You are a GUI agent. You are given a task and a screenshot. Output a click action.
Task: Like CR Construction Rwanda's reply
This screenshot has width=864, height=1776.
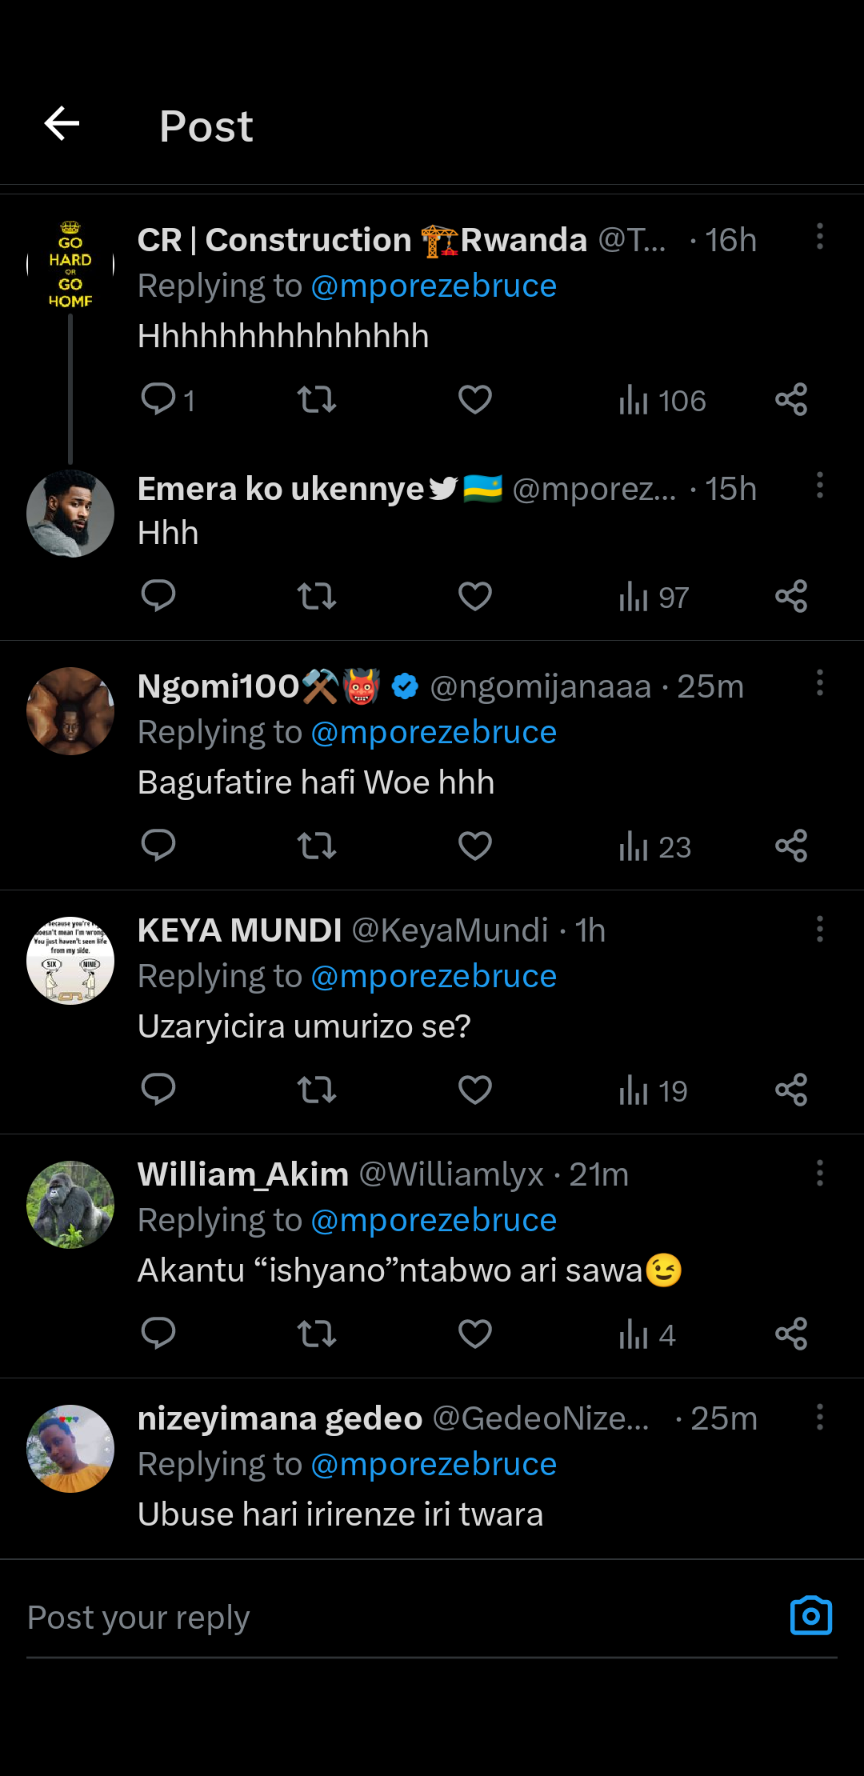point(475,399)
